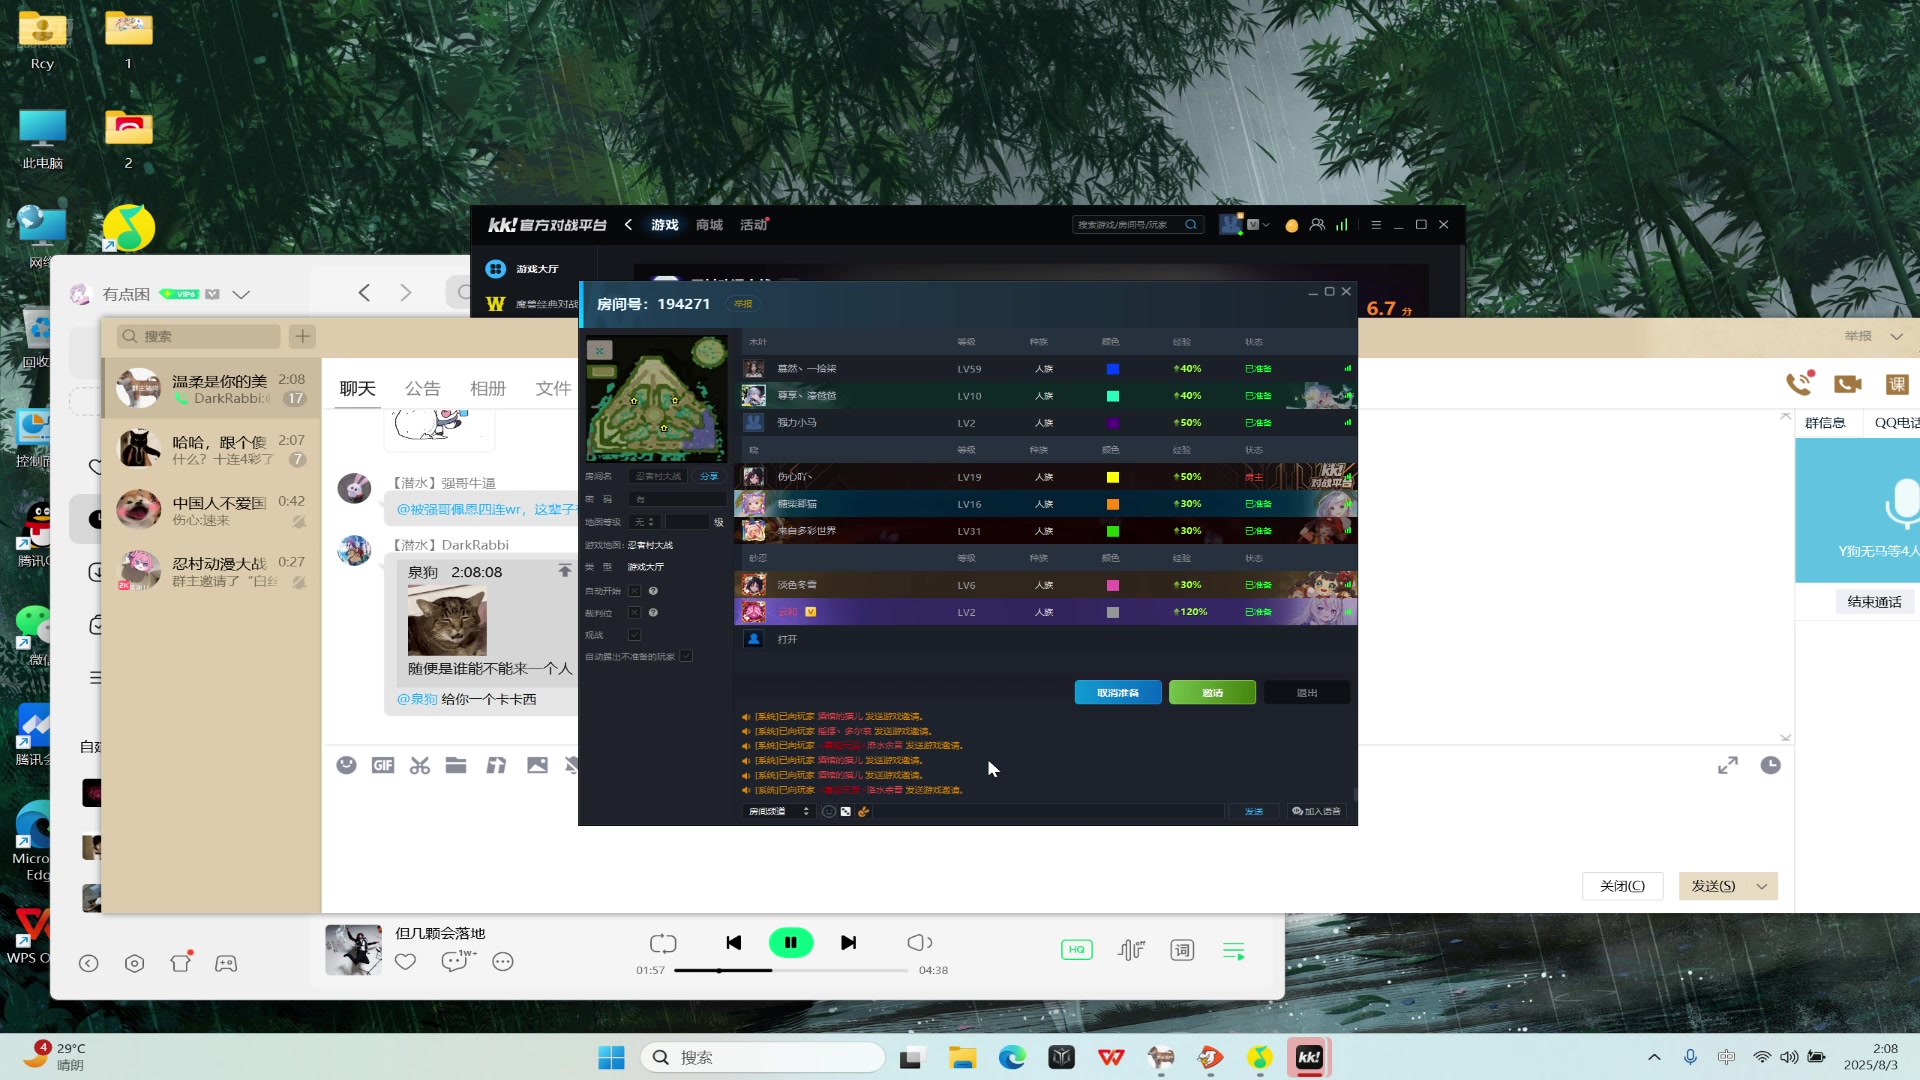Expand the chevron beside 有点困 in QQ
Viewport: 1920px width, 1080px height.
(240, 295)
